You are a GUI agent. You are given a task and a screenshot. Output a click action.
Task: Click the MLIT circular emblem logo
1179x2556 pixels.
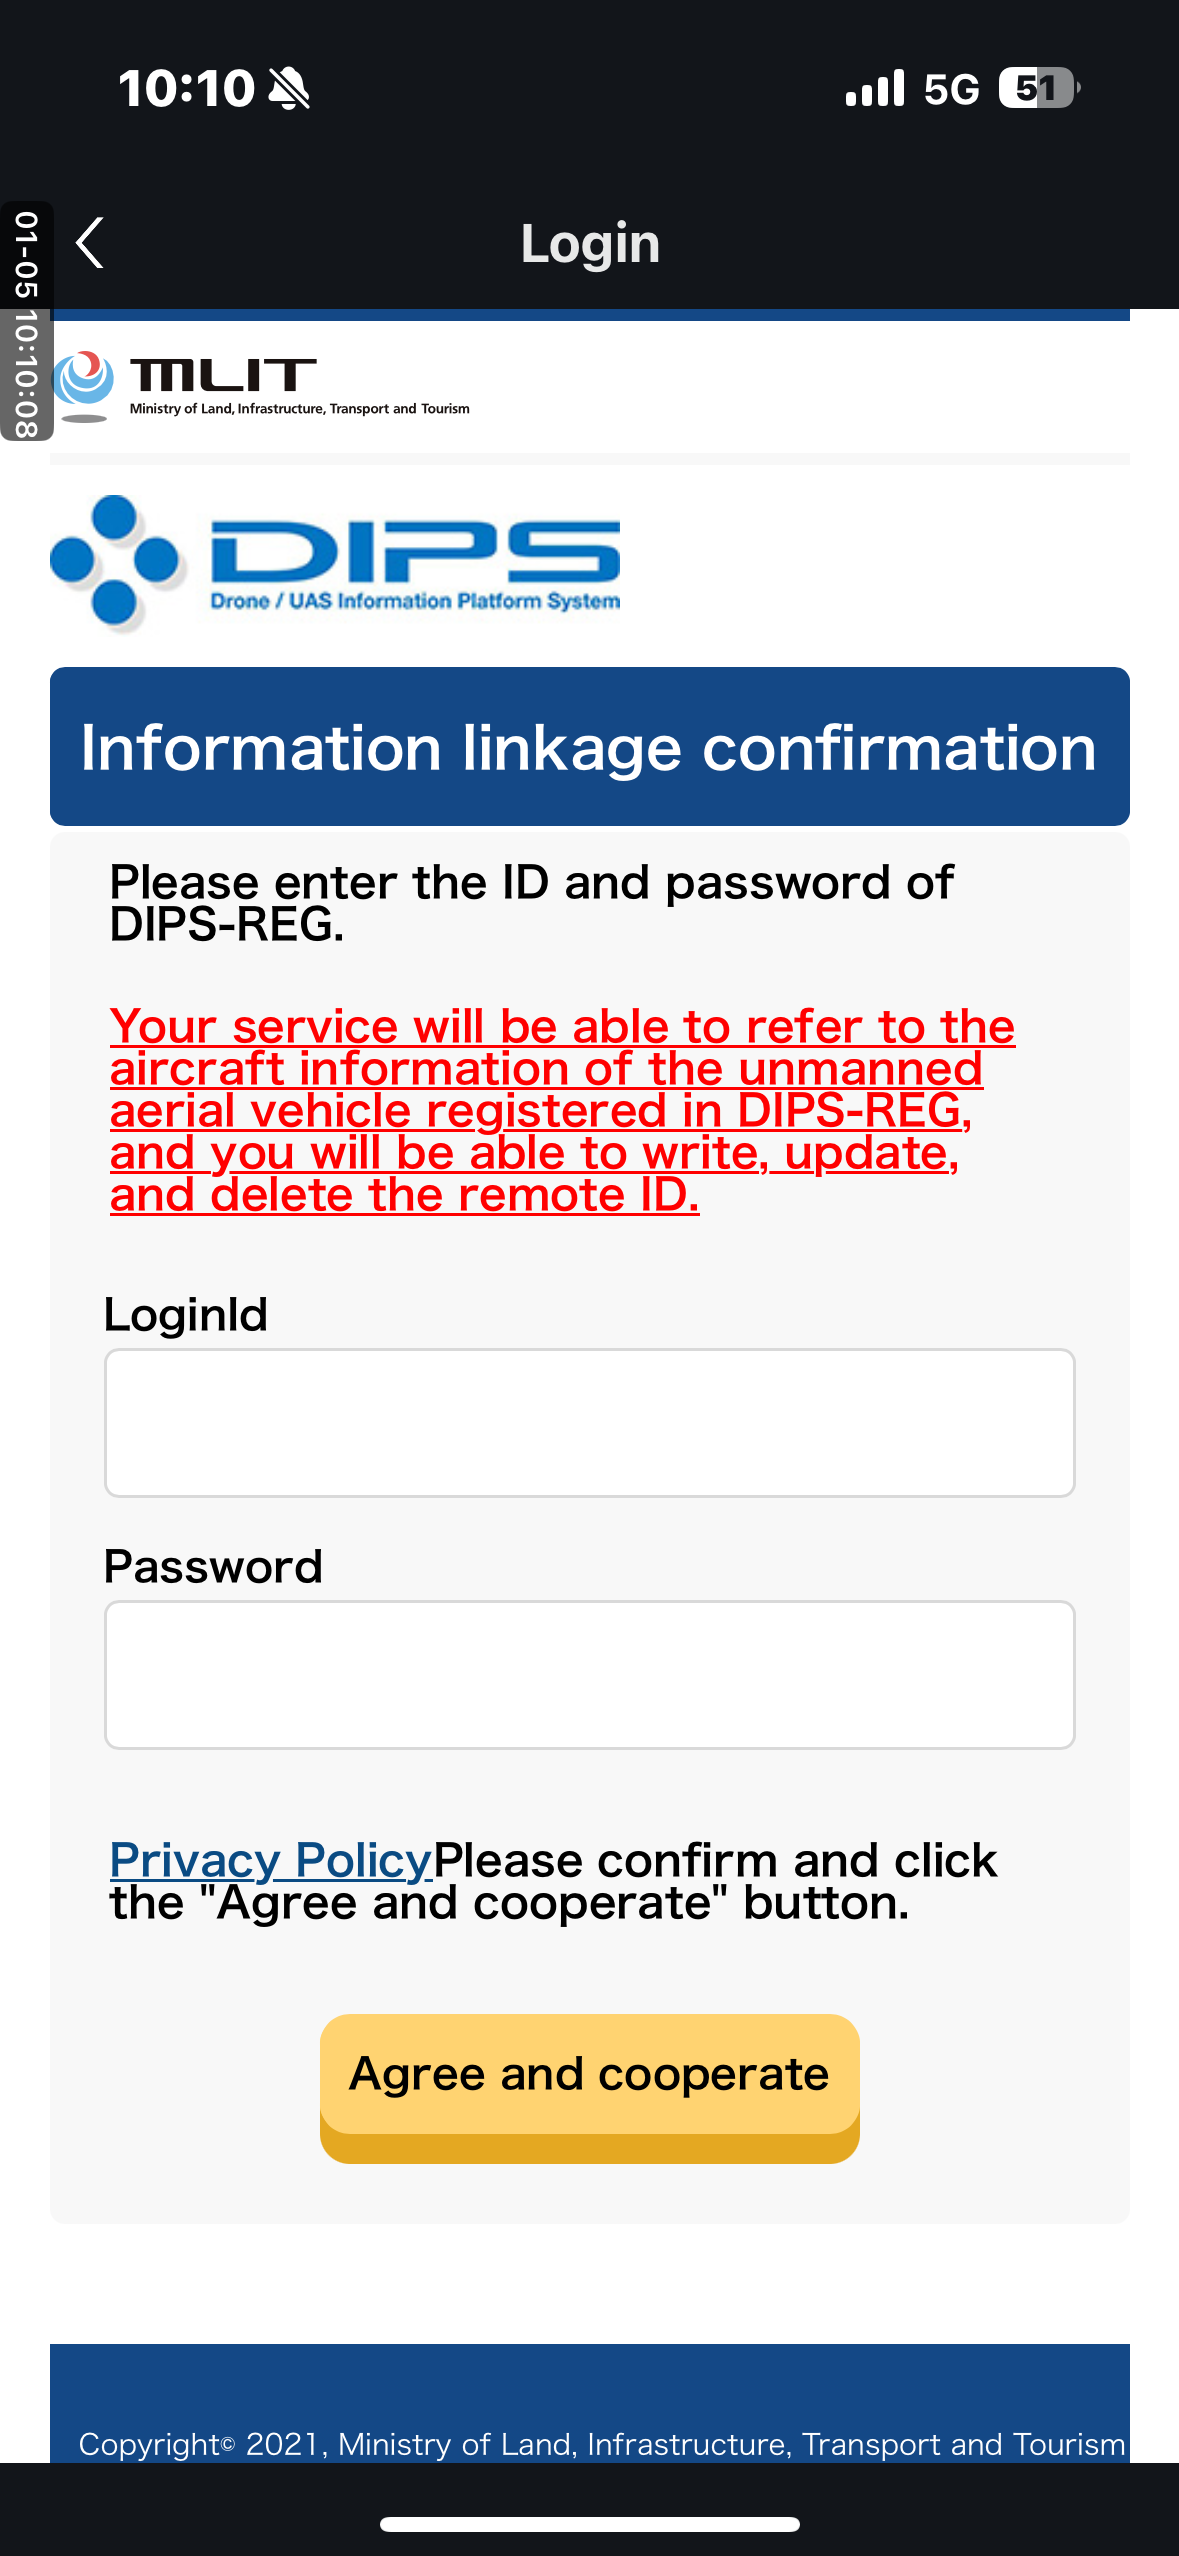pyautogui.click(x=84, y=385)
